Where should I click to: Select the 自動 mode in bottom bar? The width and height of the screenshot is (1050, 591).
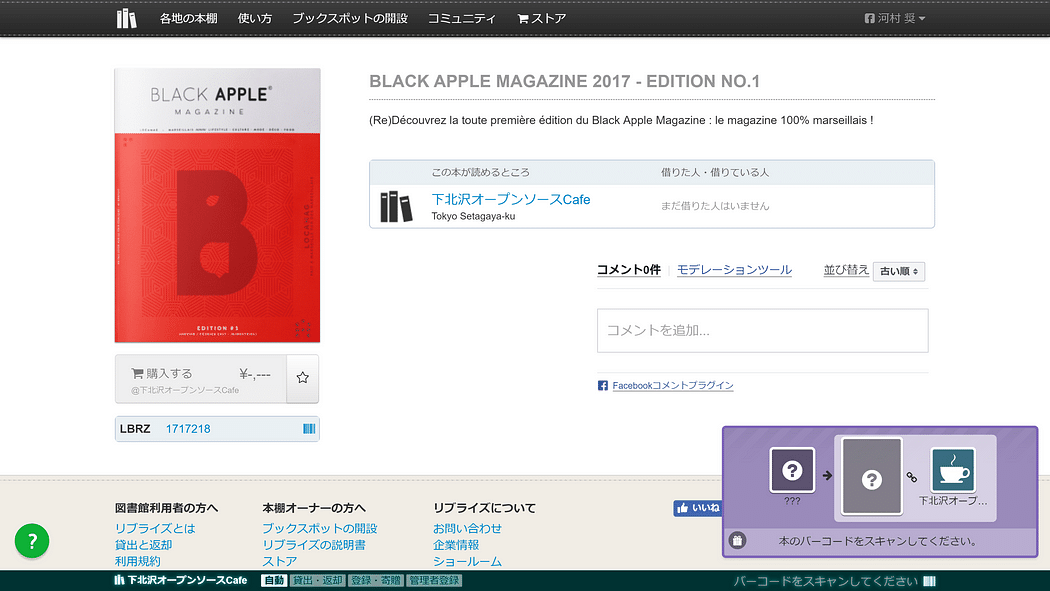(274, 580)
